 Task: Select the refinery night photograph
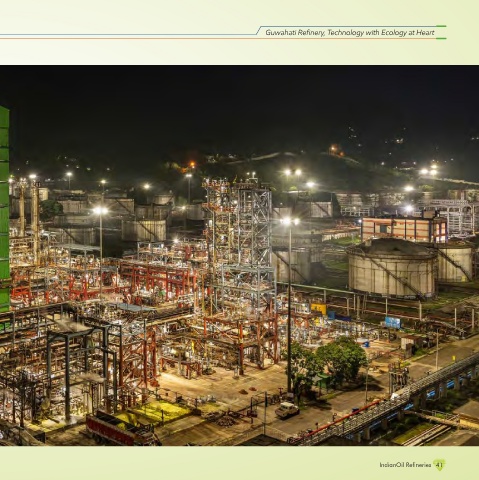239,255
